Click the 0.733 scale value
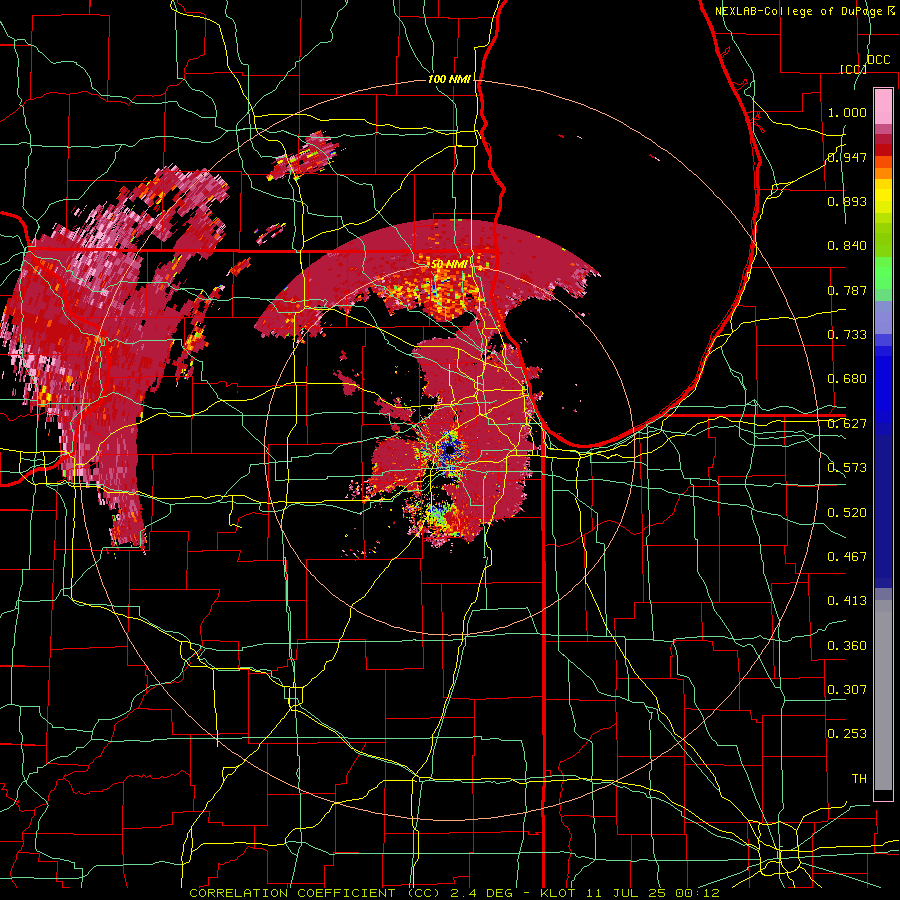 click(x=847, y=335)
